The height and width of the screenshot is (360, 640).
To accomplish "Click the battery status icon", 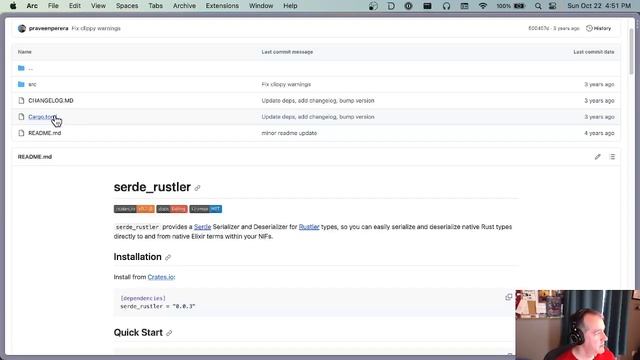I will pos(519,6).
